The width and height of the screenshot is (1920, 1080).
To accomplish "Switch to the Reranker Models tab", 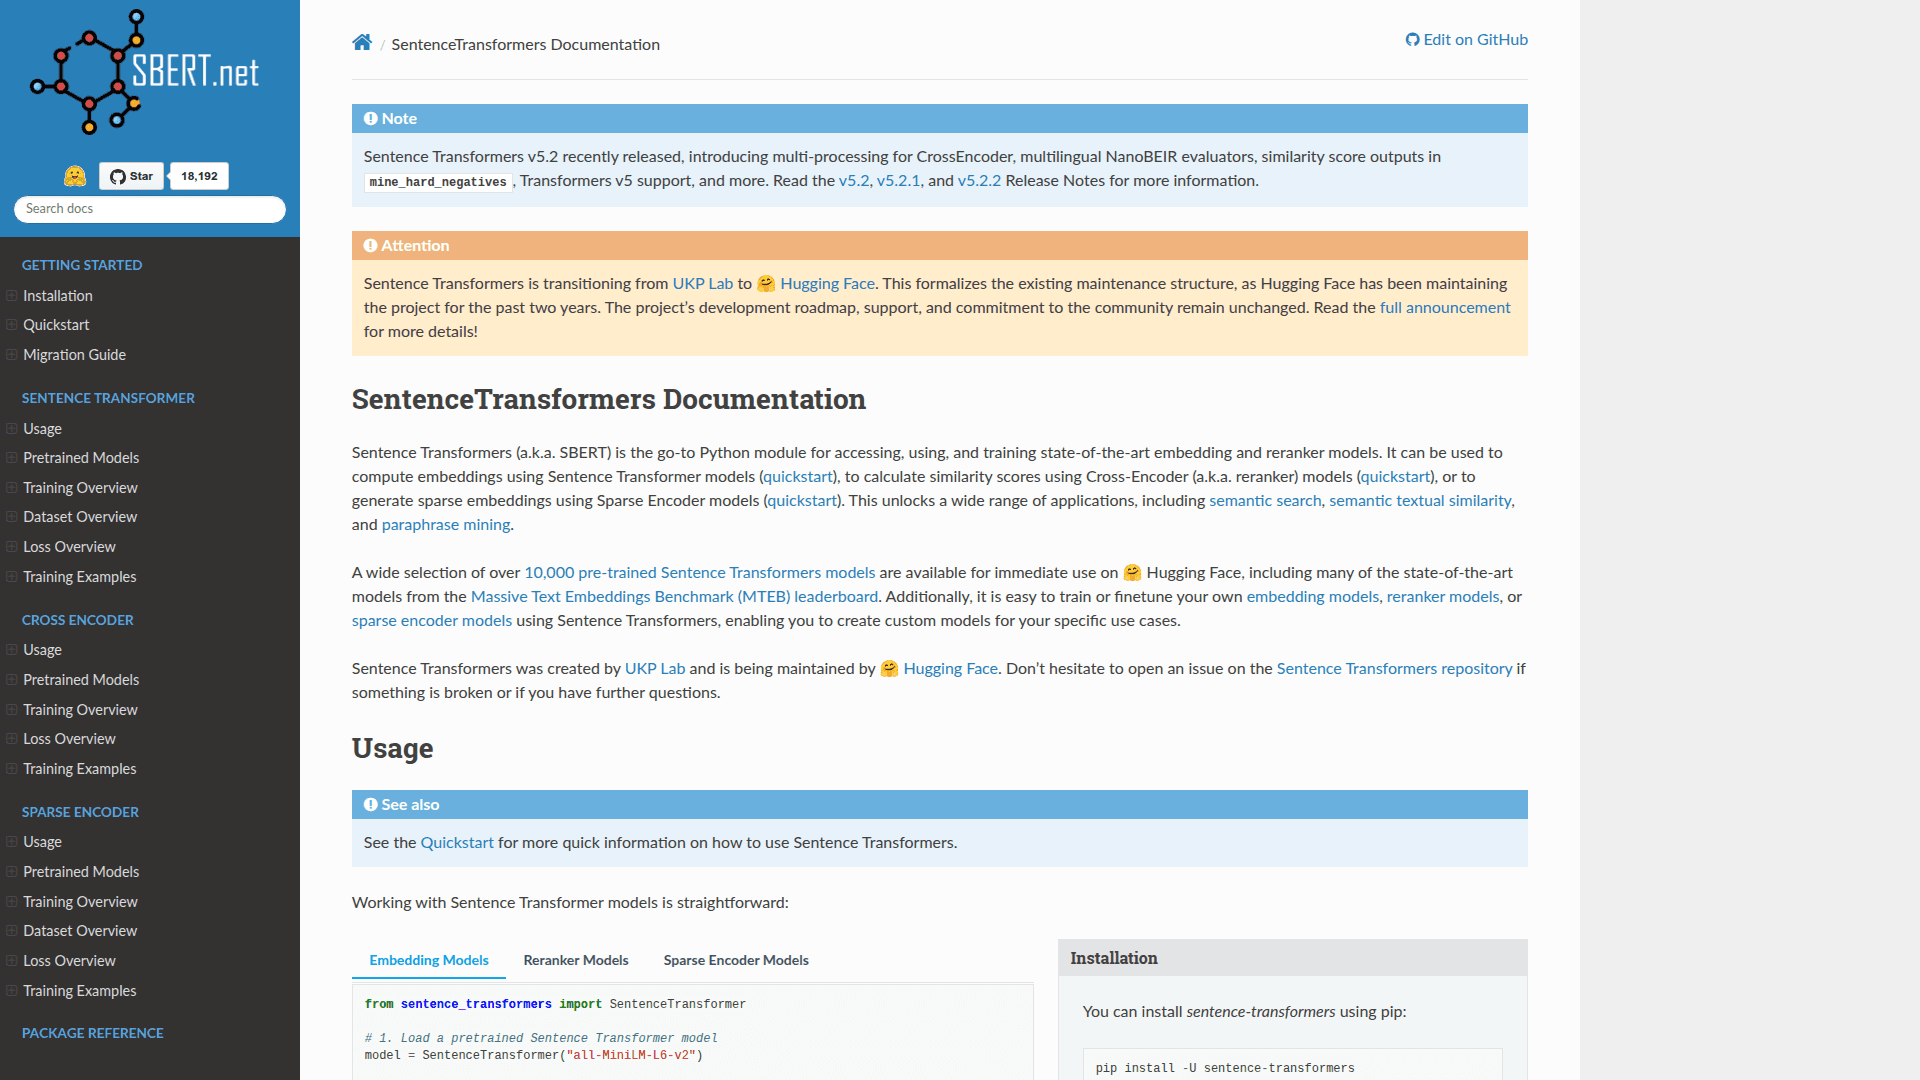I will (575, 960).
